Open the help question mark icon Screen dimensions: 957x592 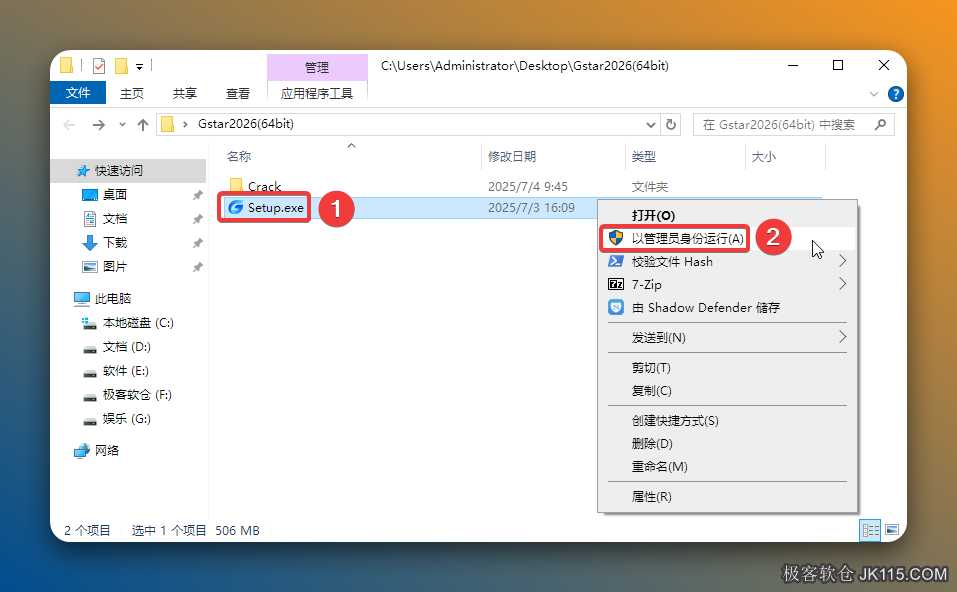tap(895, 93)
